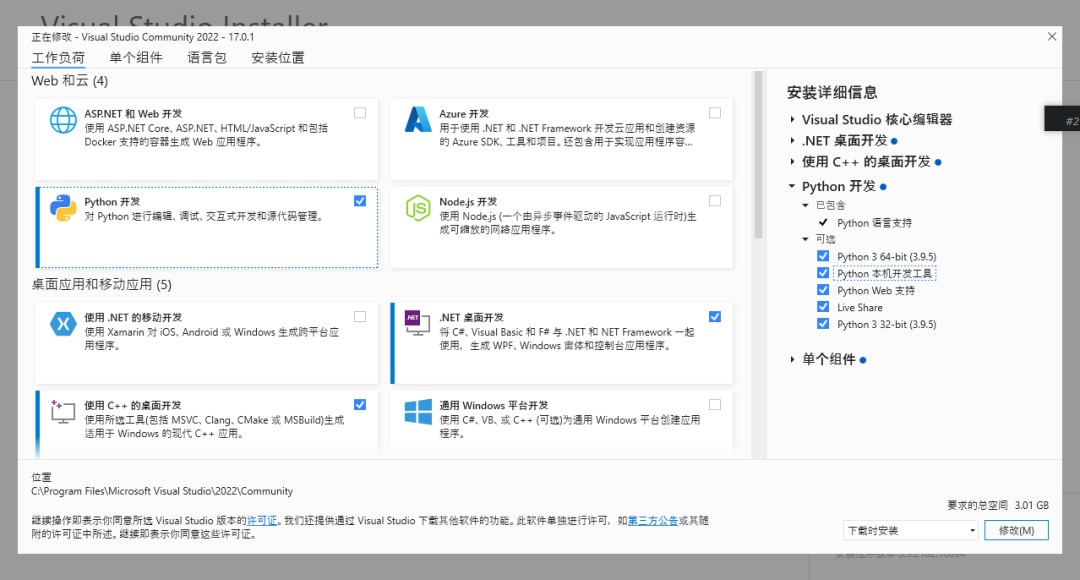Click the Python workload logo icon

(63, 208)
